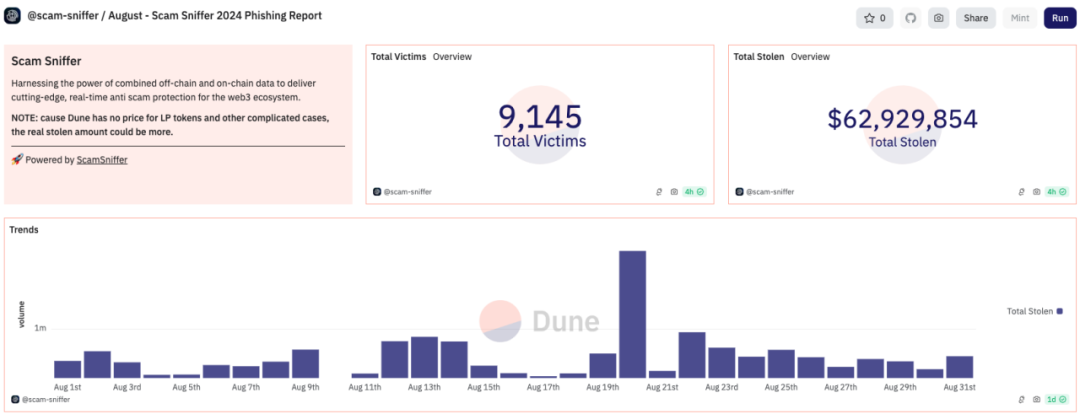Open query link icon in Total Victims panel

tap(659, 191)
